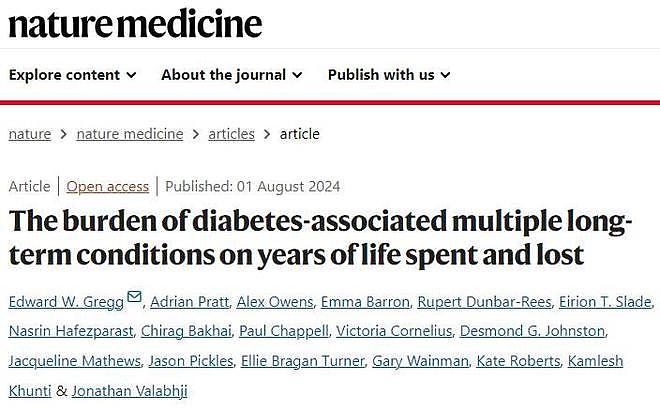
Task: Select author Adrian Pratt
Action: pyautogui.click(x=189, y=302)
